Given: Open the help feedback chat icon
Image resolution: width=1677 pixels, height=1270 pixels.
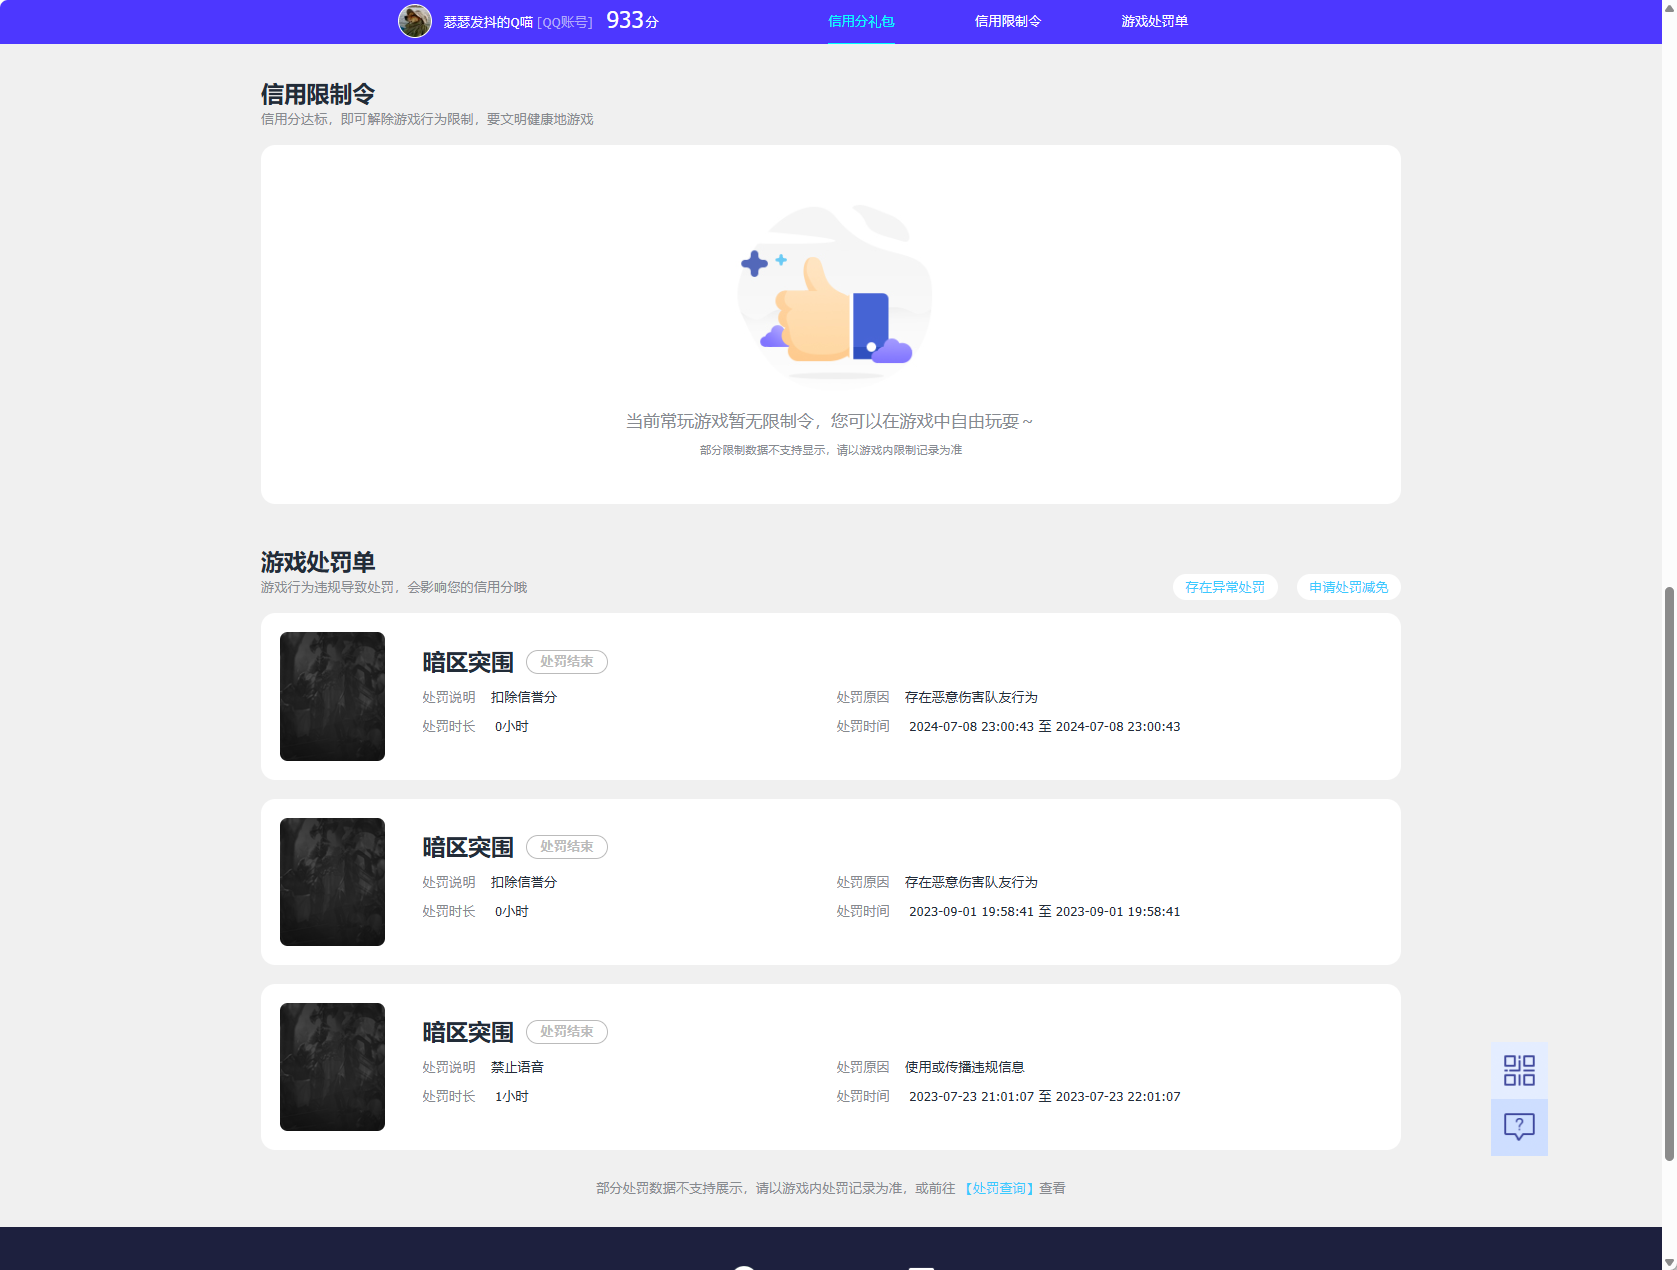Looking at the screenshot, I should [x=1519, y=1128].
